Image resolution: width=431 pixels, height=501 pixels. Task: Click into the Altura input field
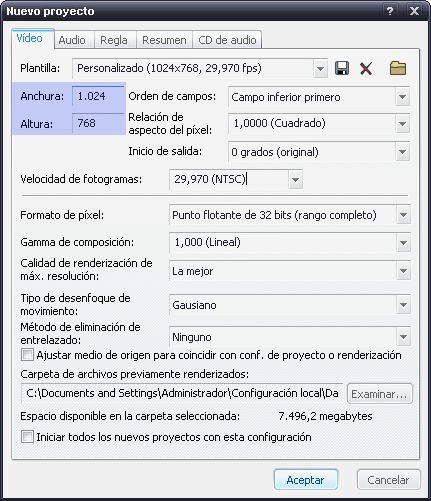(98, 123)
